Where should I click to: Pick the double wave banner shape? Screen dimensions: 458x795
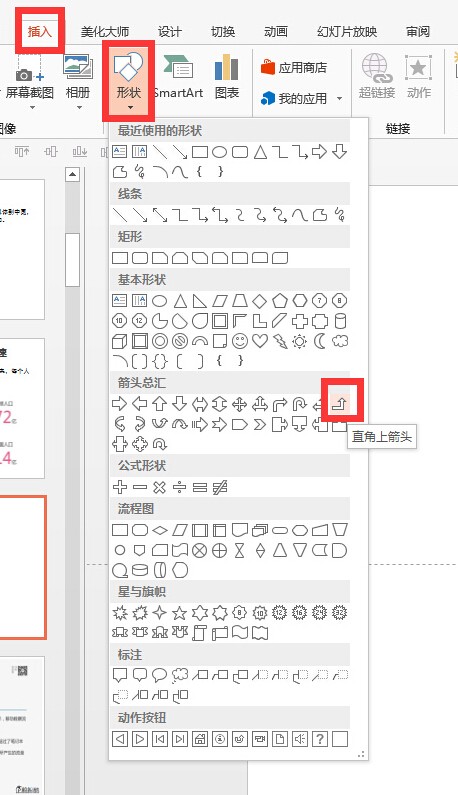pyautogui.click(x=260, y=633)
